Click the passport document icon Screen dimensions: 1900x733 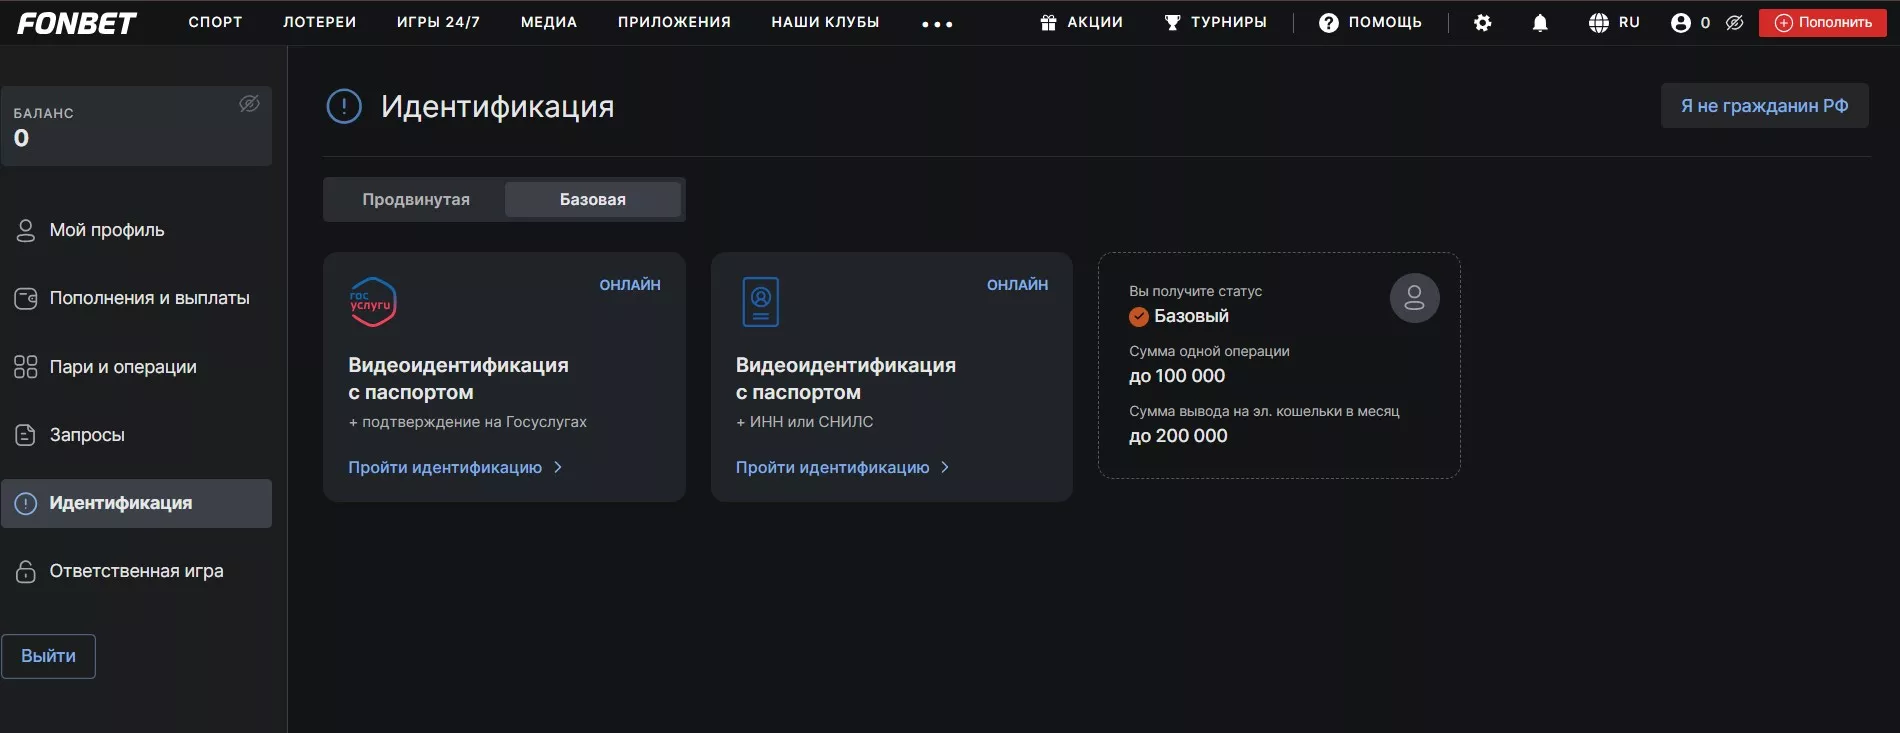point(761,302)
